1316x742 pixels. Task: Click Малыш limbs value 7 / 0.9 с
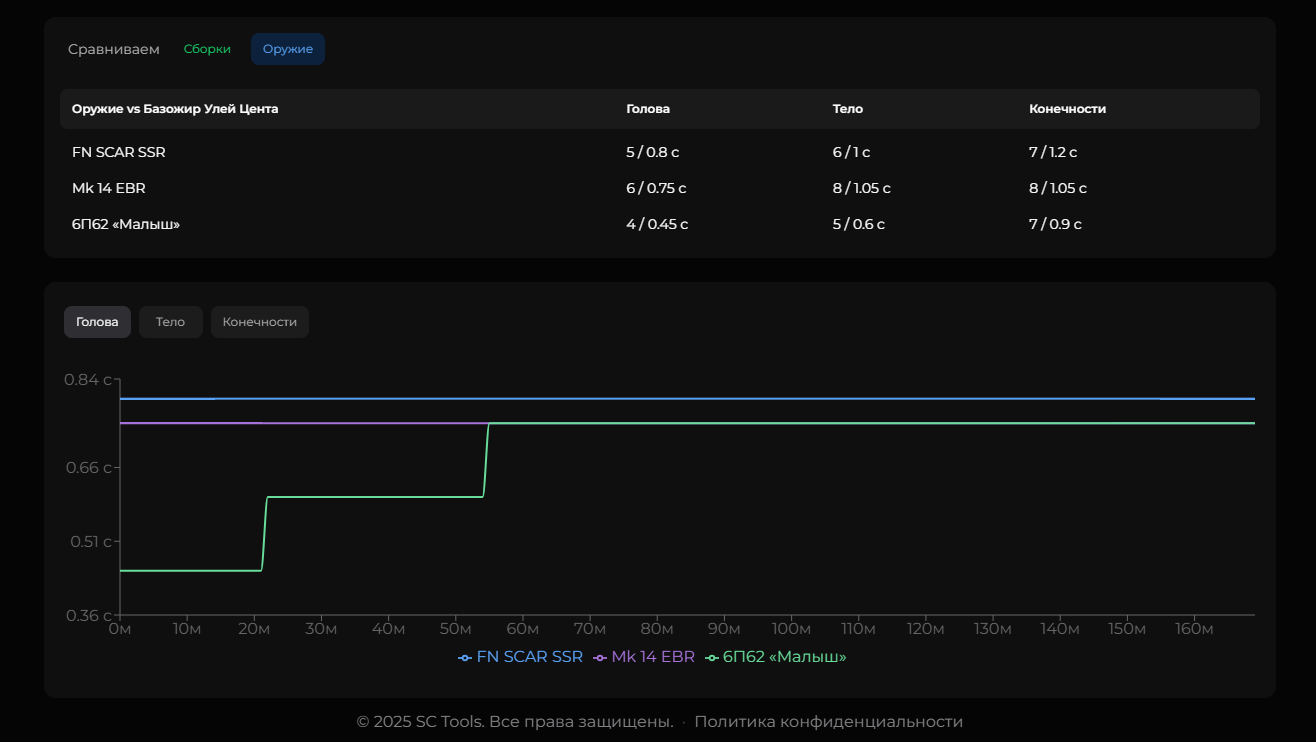coord(1056,224)
